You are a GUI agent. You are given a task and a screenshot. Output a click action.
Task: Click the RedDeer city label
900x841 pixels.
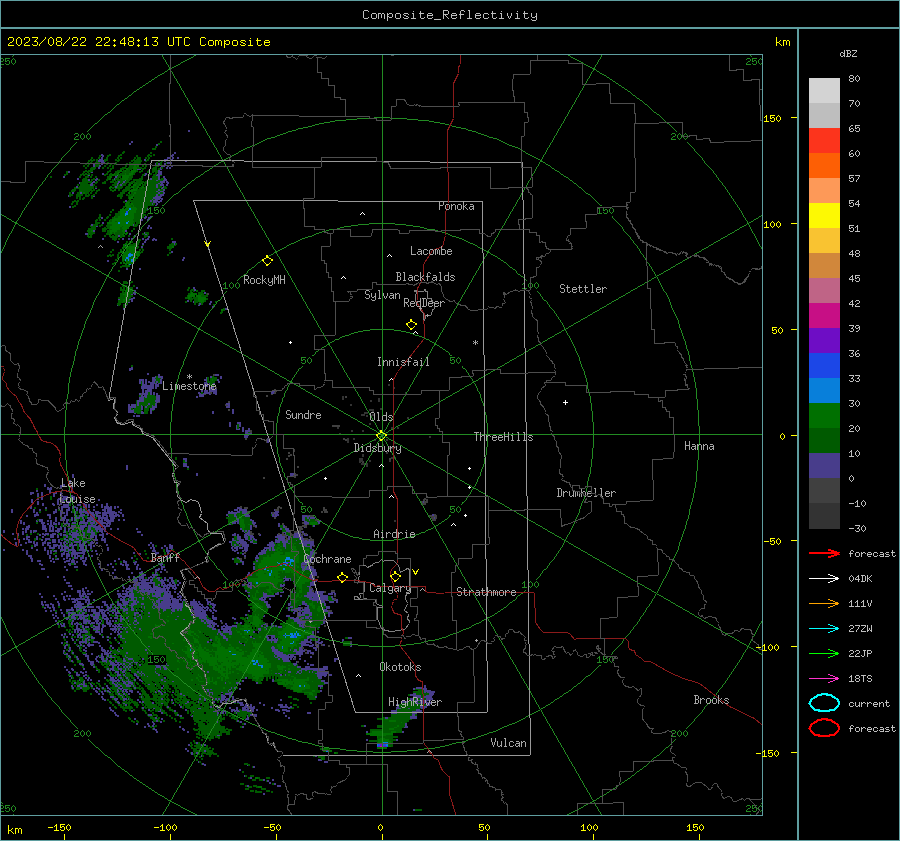pyautogui.click(x=424, y=303)
